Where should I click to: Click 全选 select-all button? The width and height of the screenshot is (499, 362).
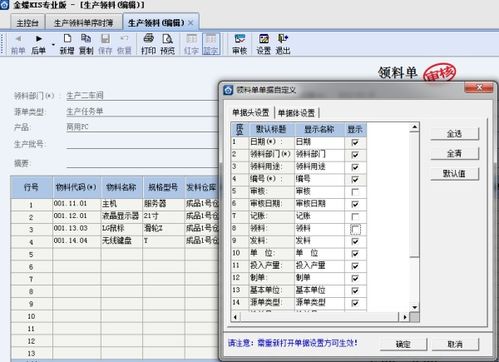[x=454, y=134]
